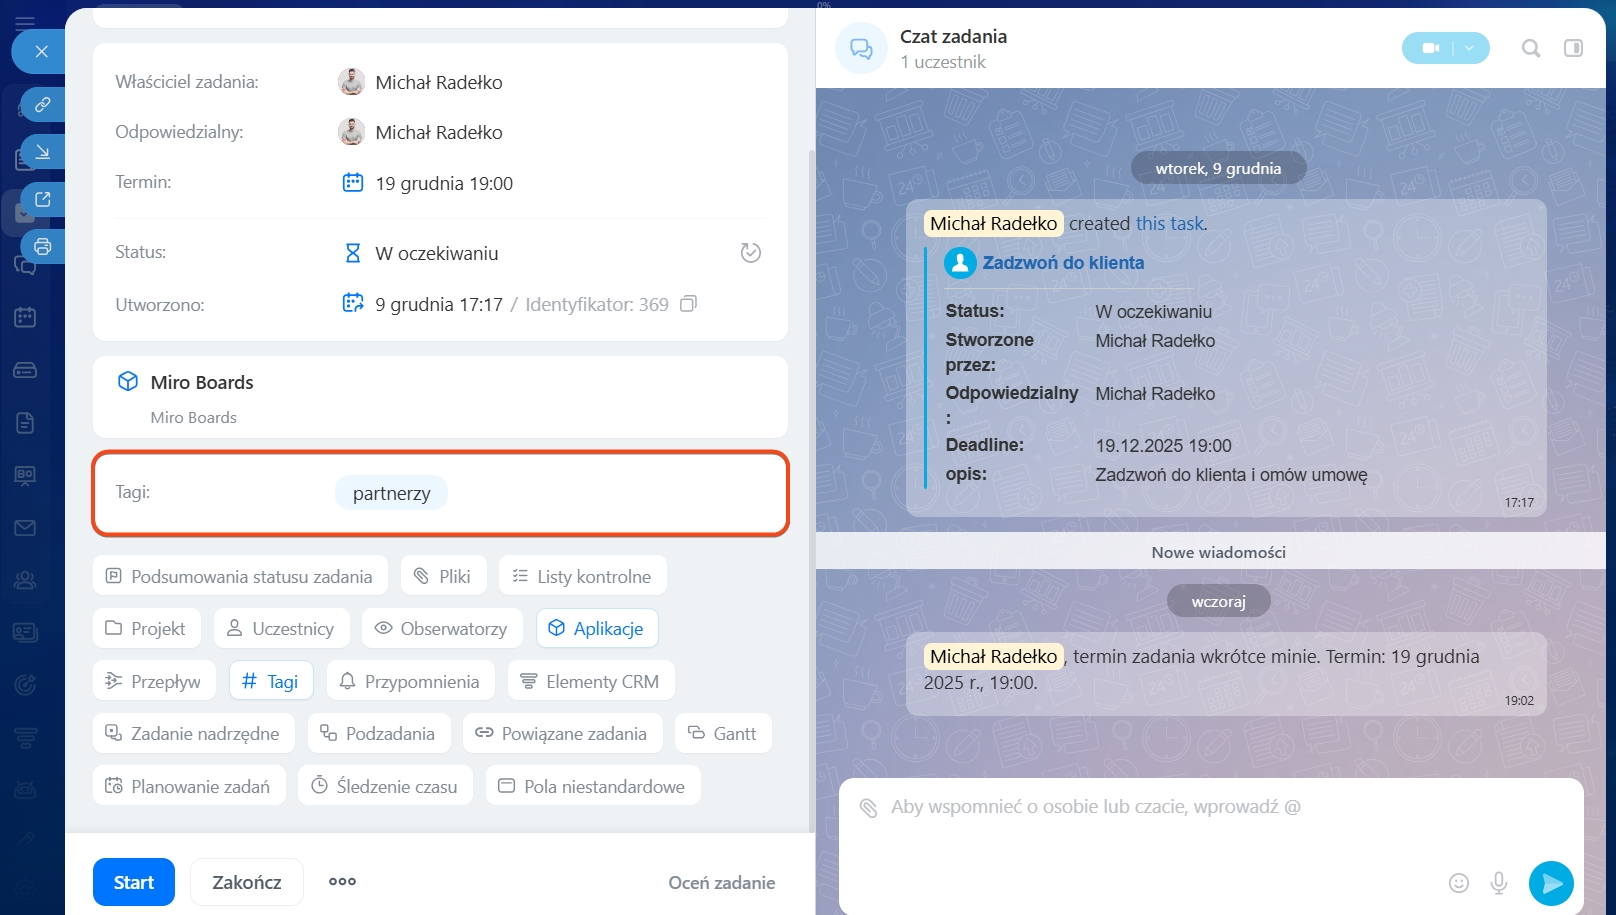Open the hamburger main menu
Viewport: 1616px width, 915px height.
(x=25, y=22)
